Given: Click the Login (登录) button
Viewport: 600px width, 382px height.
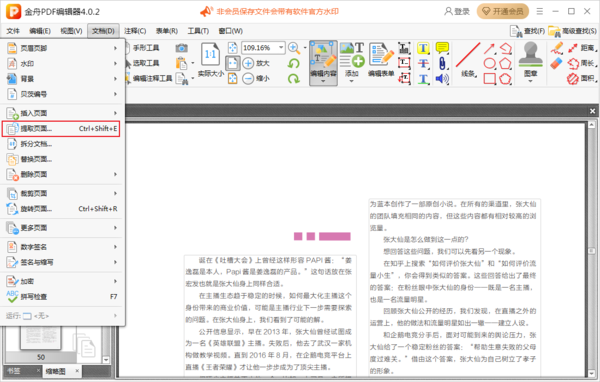Looking at the screenshot, I should tap(457, 11).
